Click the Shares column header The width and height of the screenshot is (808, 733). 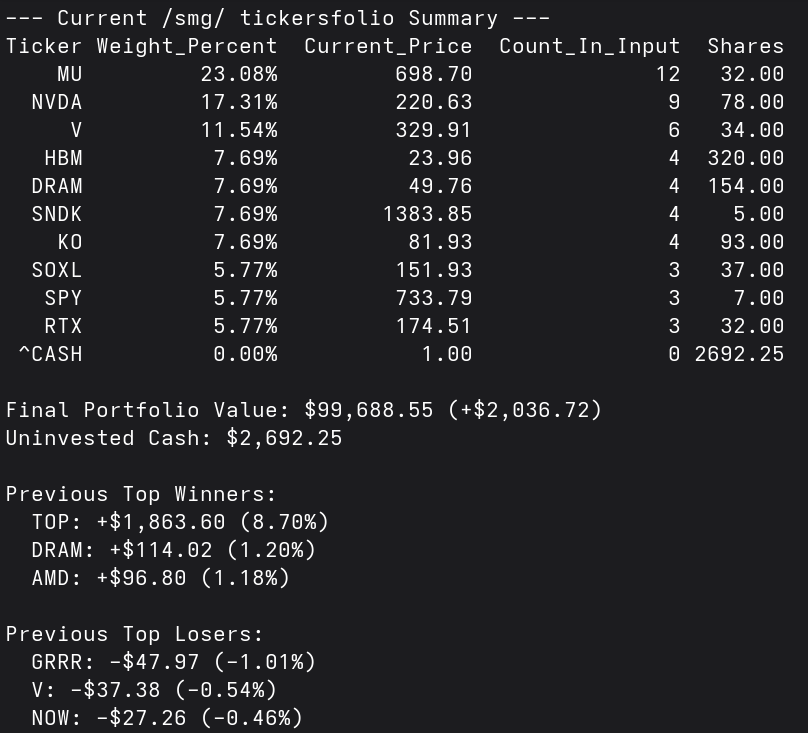(746, 46)
